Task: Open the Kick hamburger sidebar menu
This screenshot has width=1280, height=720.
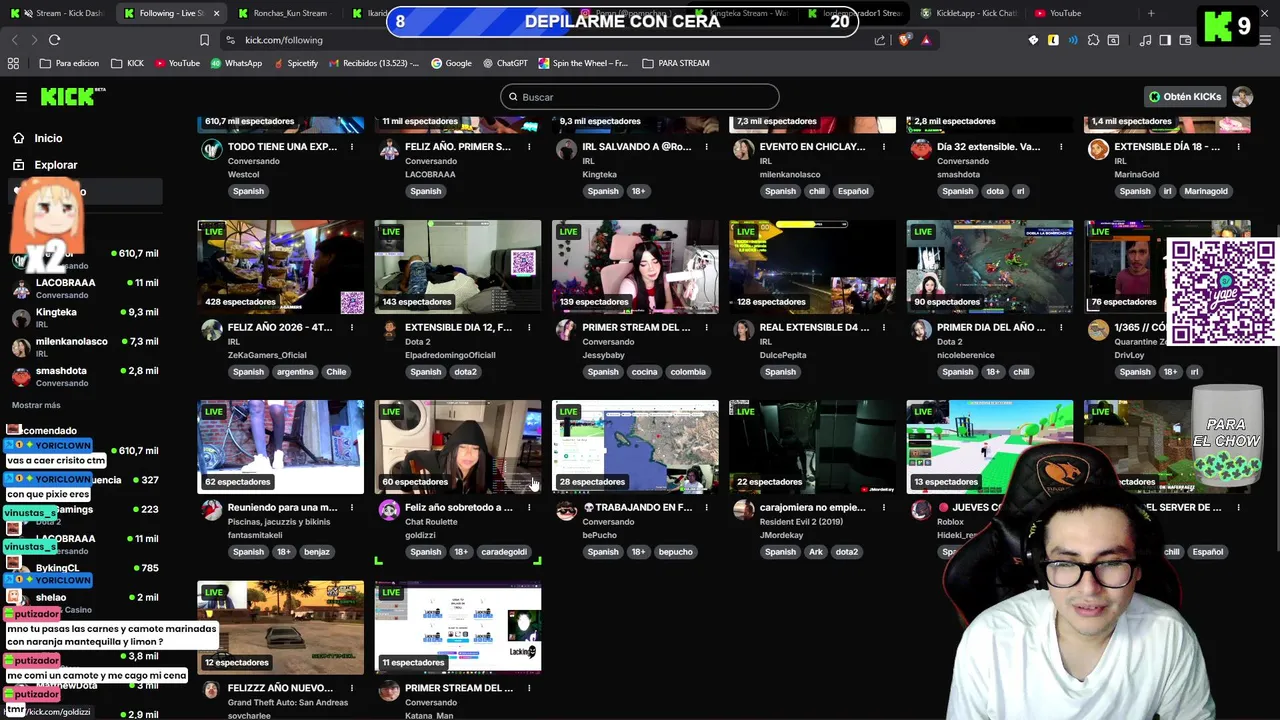Action: tap(21, 97)
